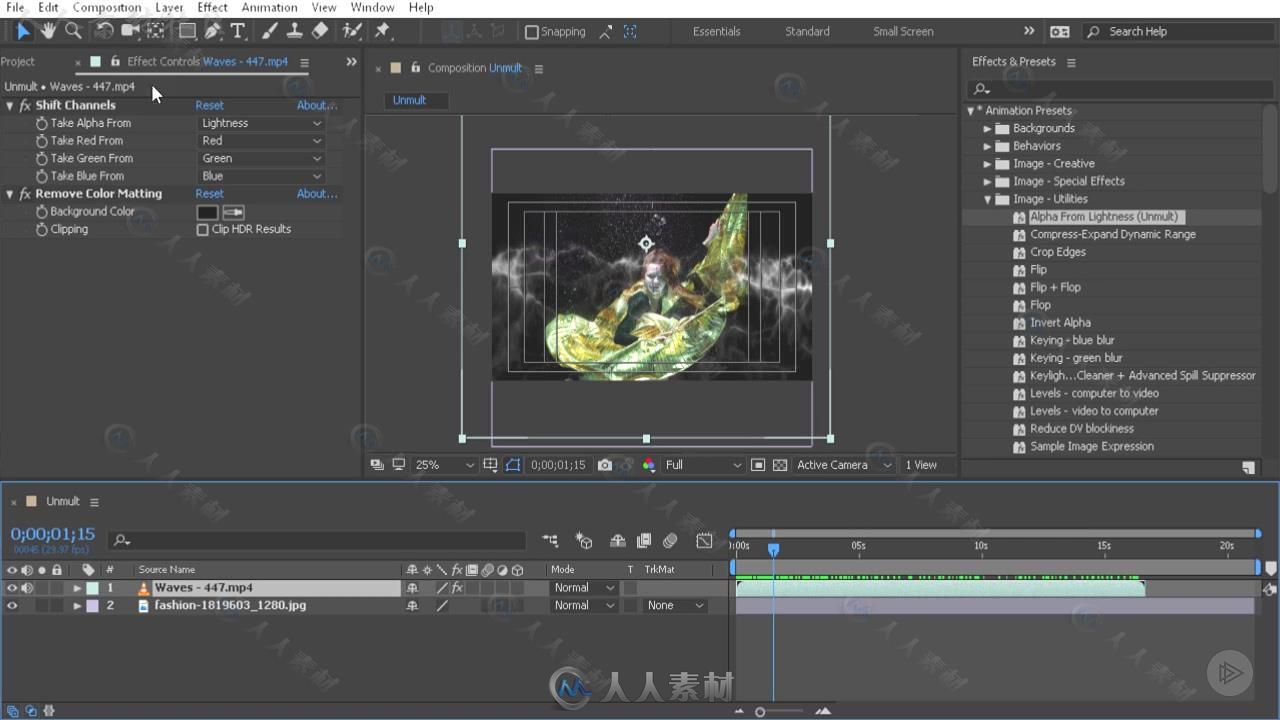Open About for Shift Channels
Viewport: 1280px width, 720px height.
[x=317, y=106]
